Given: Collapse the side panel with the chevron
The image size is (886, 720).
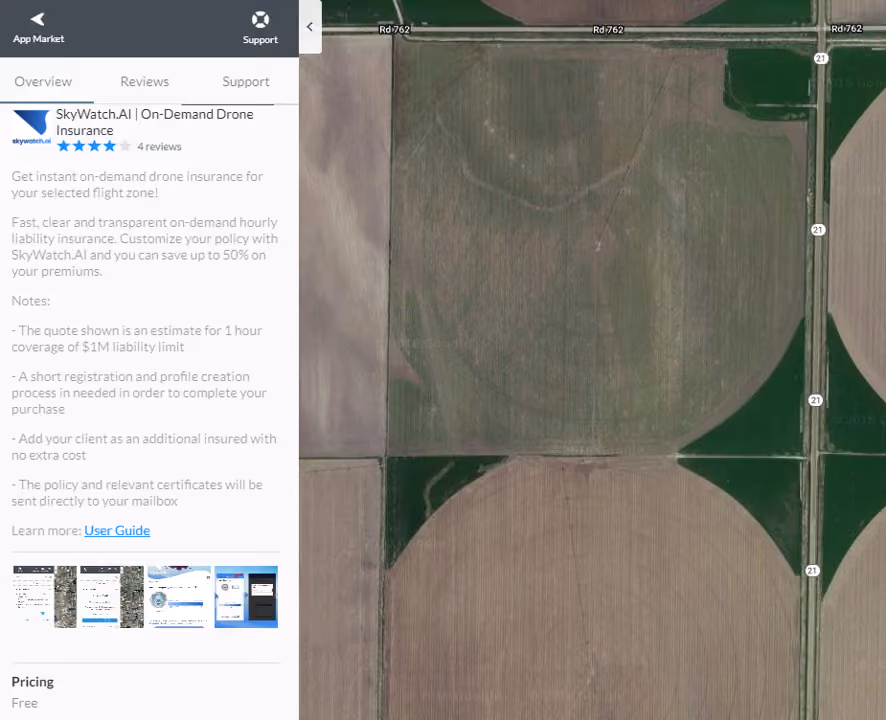Looking at the screenshot, I should (x=310, y=27).
